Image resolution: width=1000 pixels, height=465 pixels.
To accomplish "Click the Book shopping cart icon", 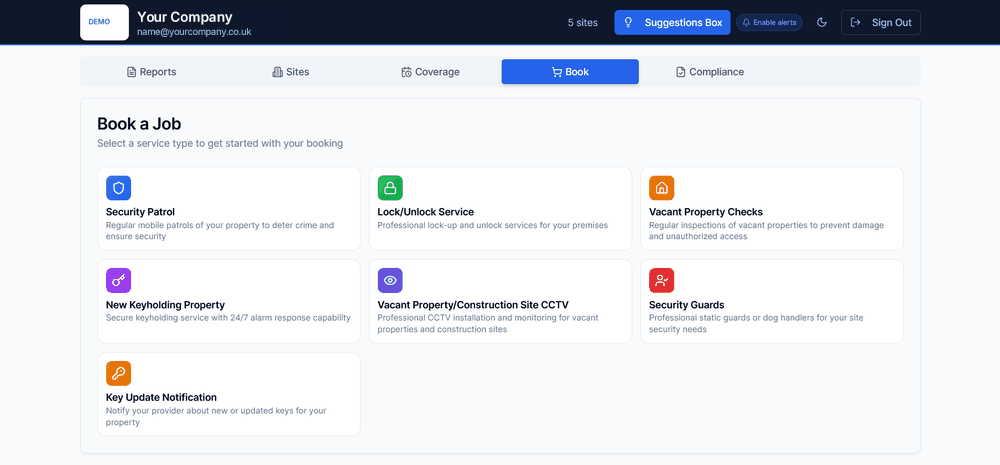I will (x=557, y=72).
